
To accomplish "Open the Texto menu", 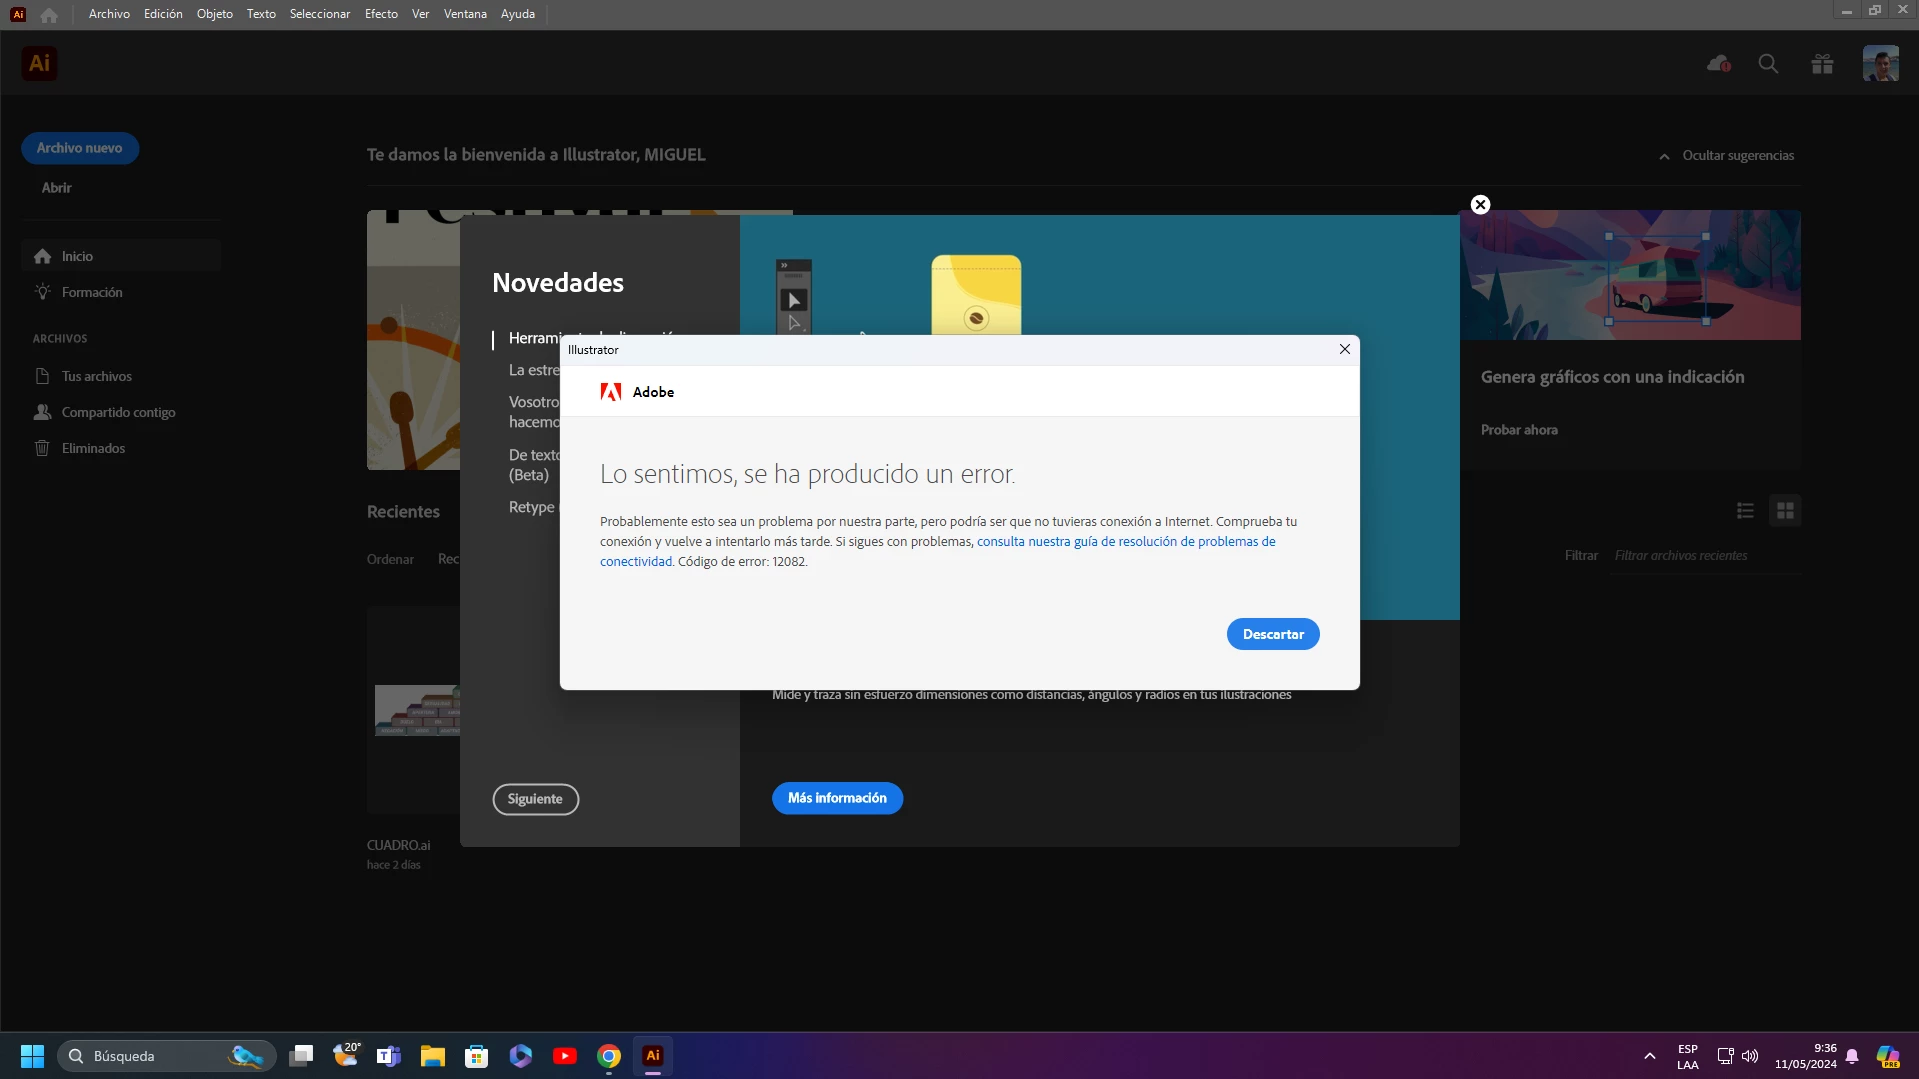I will pyautogui.click(x=261, y=14).
